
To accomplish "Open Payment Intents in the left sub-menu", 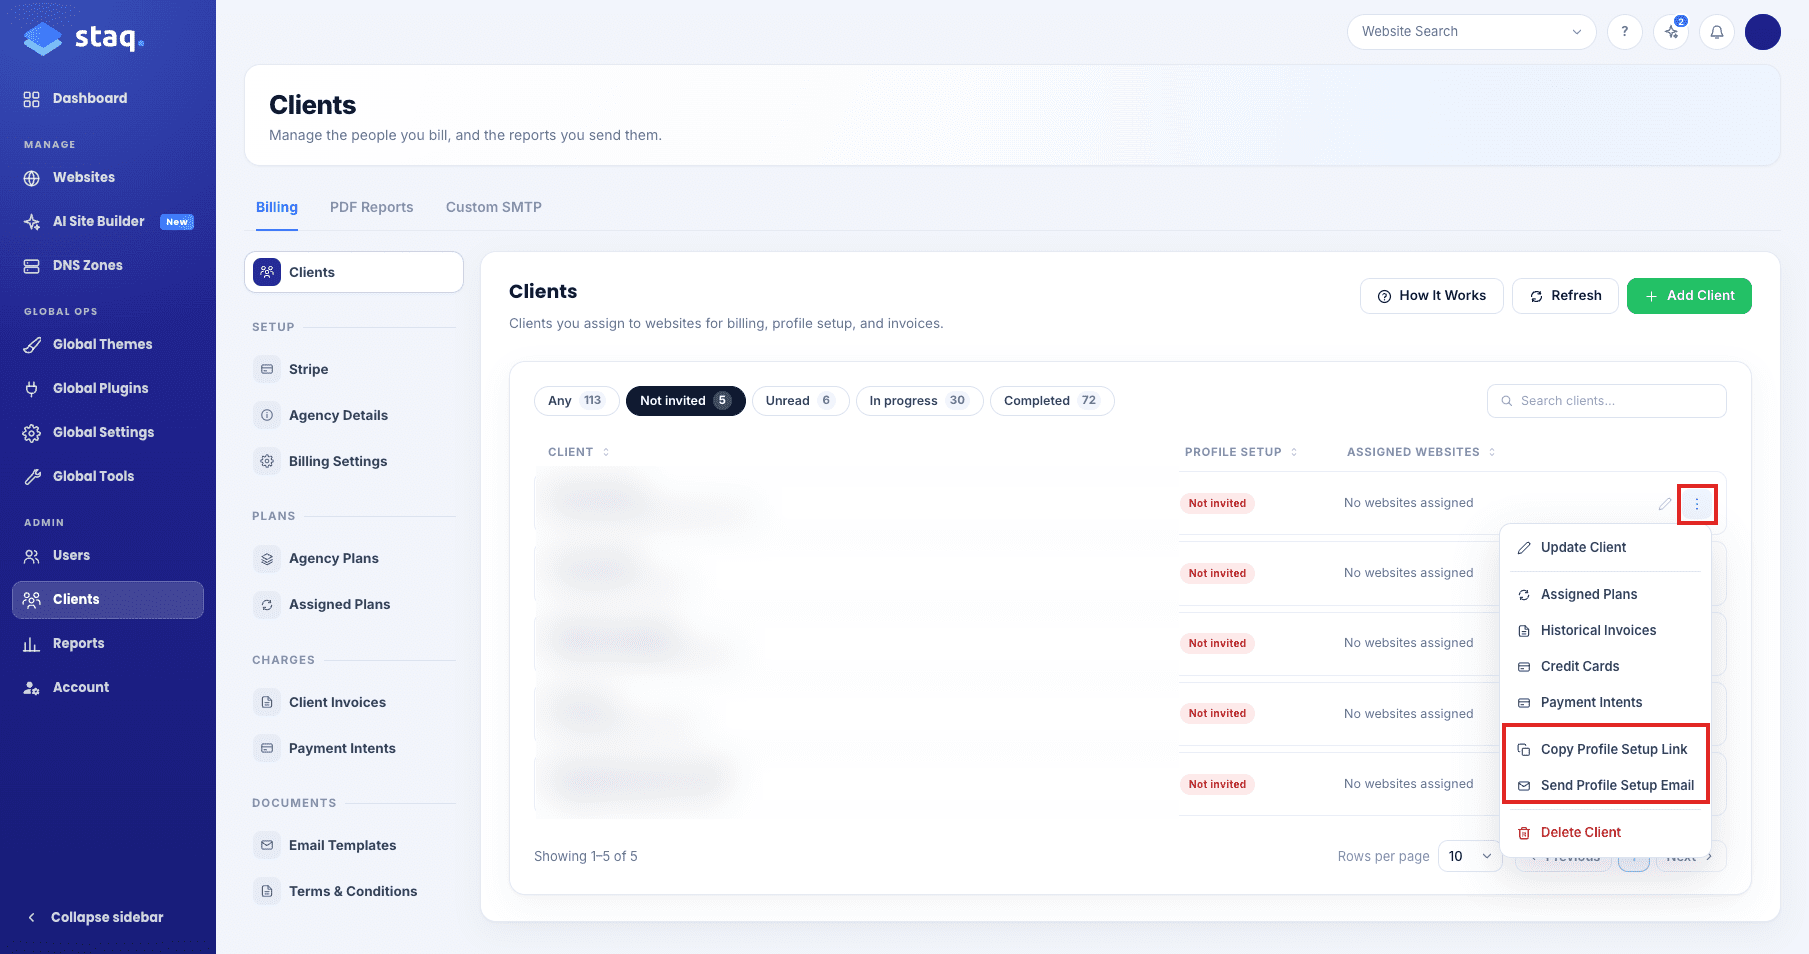I will click(354, 748).
